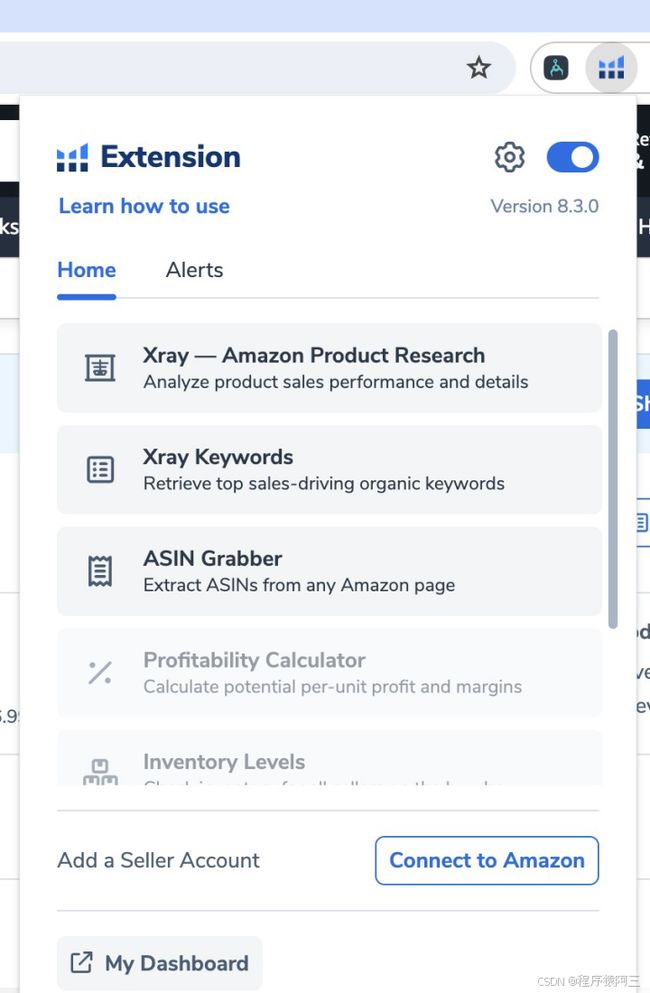The image size is (650, 993).
Task: Open Profitability Calculator tool
Action: pos(329,673)
